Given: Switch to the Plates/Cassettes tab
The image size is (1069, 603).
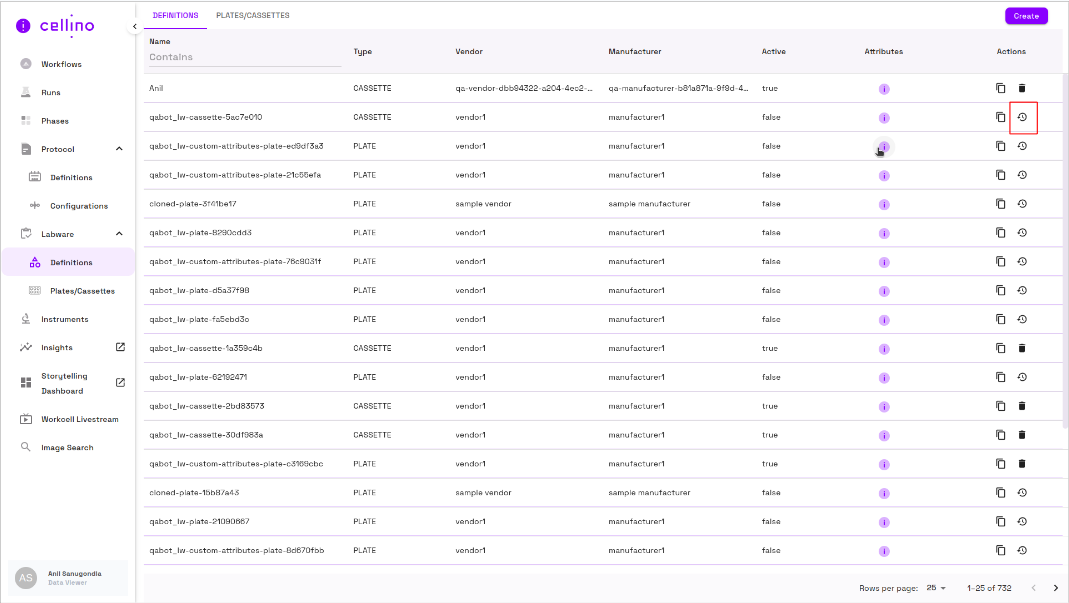Looking at the screenshot, I should [x=253, y=16].
